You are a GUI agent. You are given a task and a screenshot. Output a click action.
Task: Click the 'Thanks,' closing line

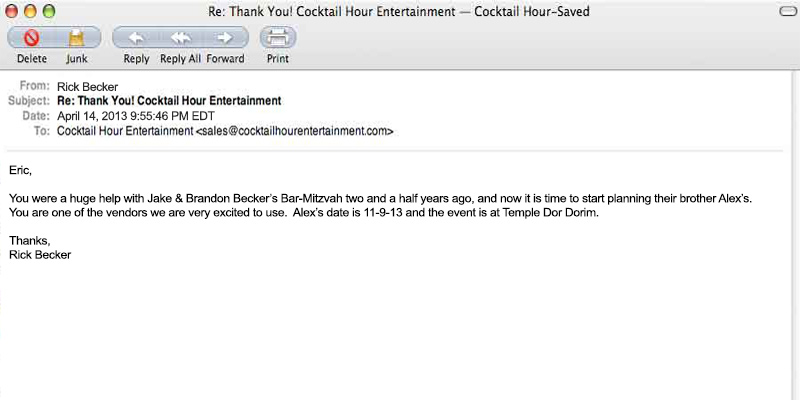pos(30,240)
